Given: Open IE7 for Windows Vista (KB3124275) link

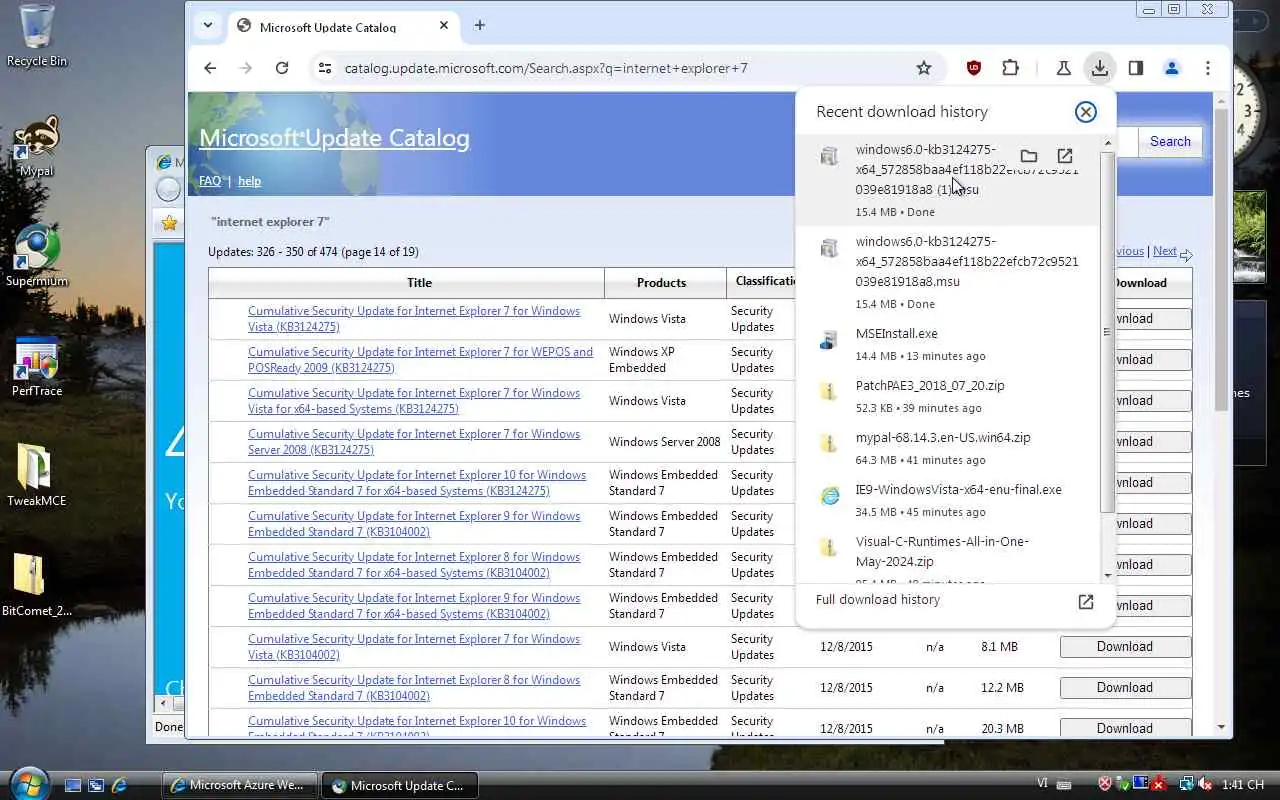Looking at the screenshot, I should click(414, 319).
